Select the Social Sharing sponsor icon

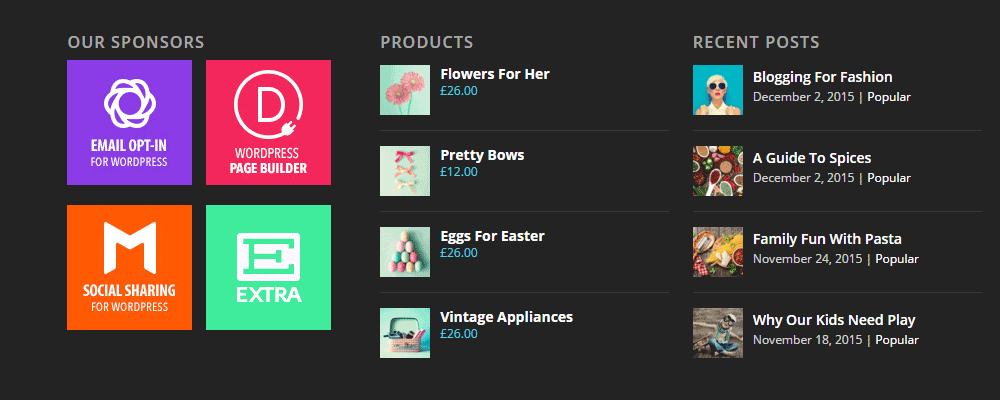point(129,267)
